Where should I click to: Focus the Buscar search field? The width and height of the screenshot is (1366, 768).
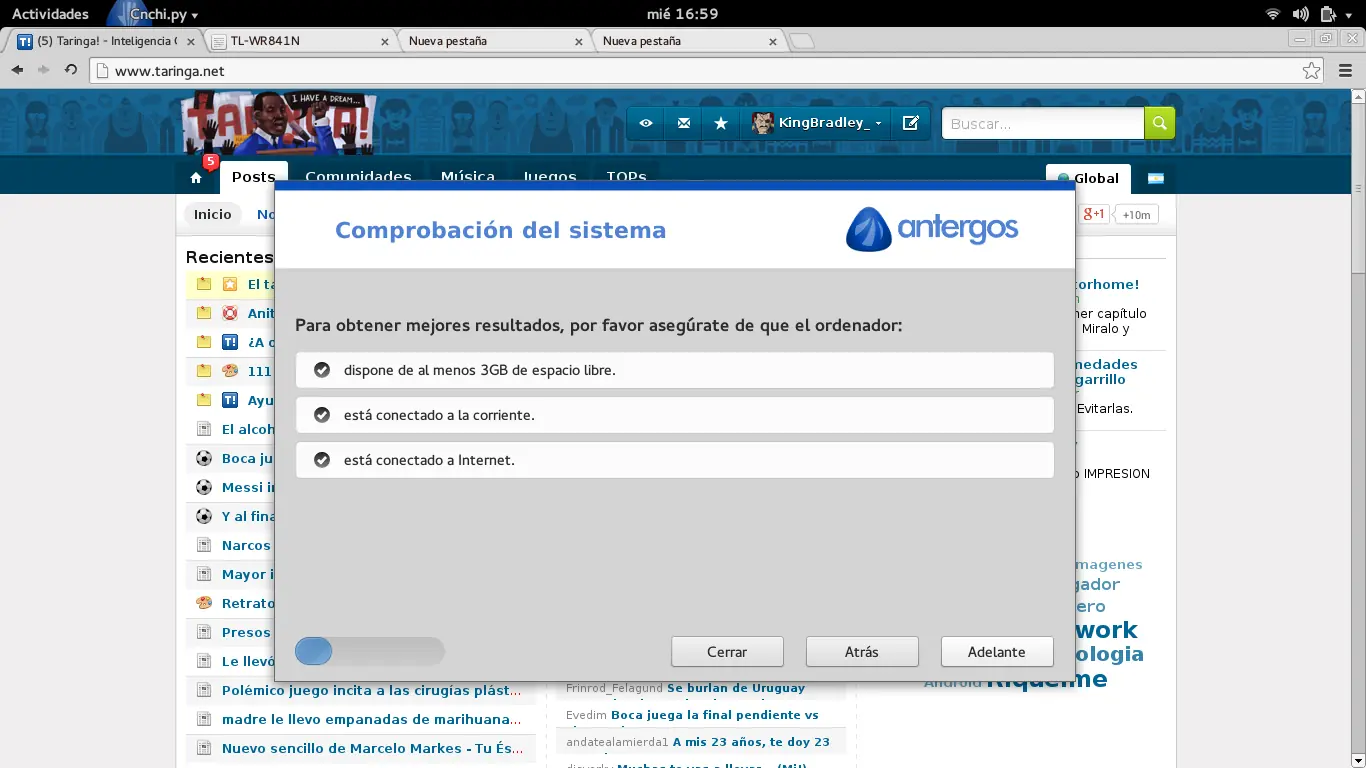[1043, 123]
